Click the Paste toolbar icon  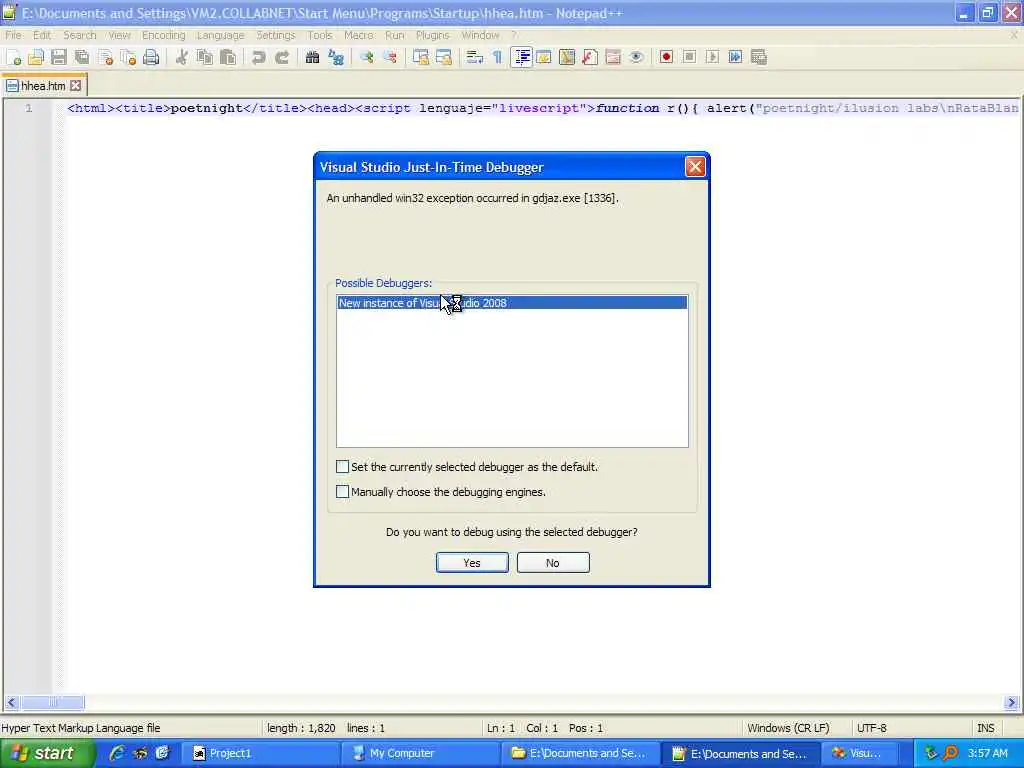[x=228, y=57]
